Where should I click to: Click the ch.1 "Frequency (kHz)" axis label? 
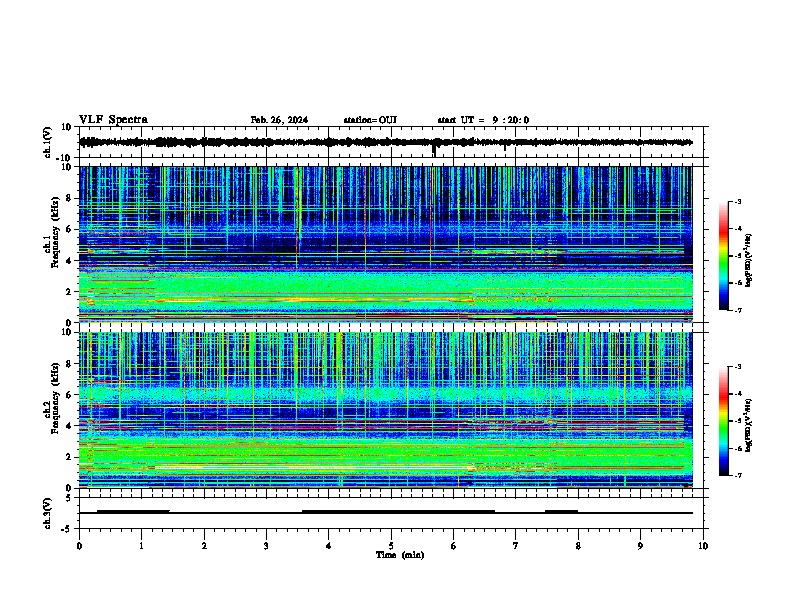pyautogui.click(x=54, y=232)
